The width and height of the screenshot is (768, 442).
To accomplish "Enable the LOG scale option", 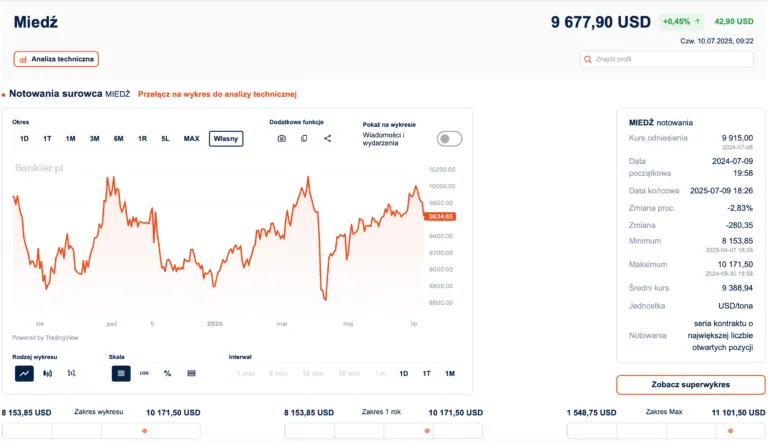I will [144, 373].
